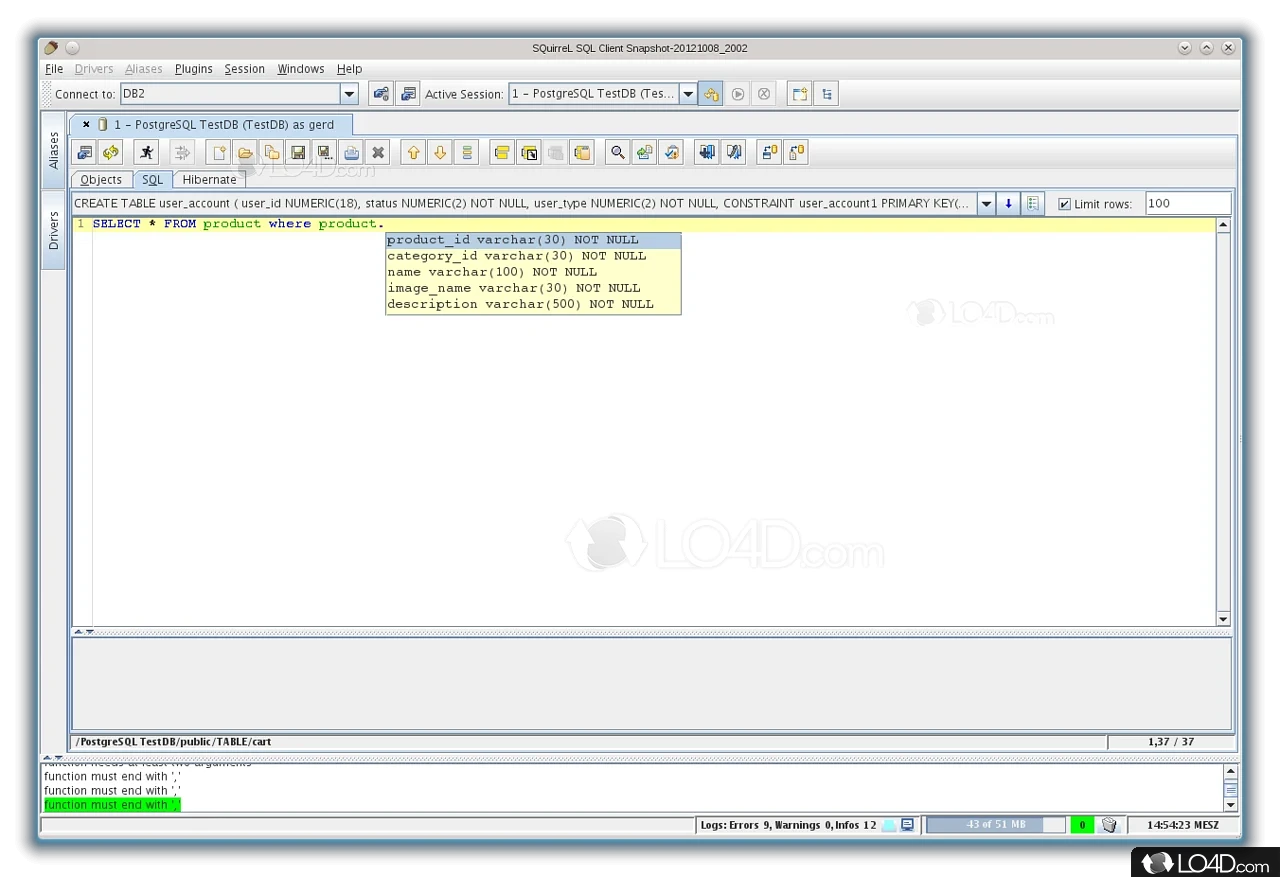Screen dimensions: 1280x877
Task: Select product_id from the completion list
Action: [512, 240]
